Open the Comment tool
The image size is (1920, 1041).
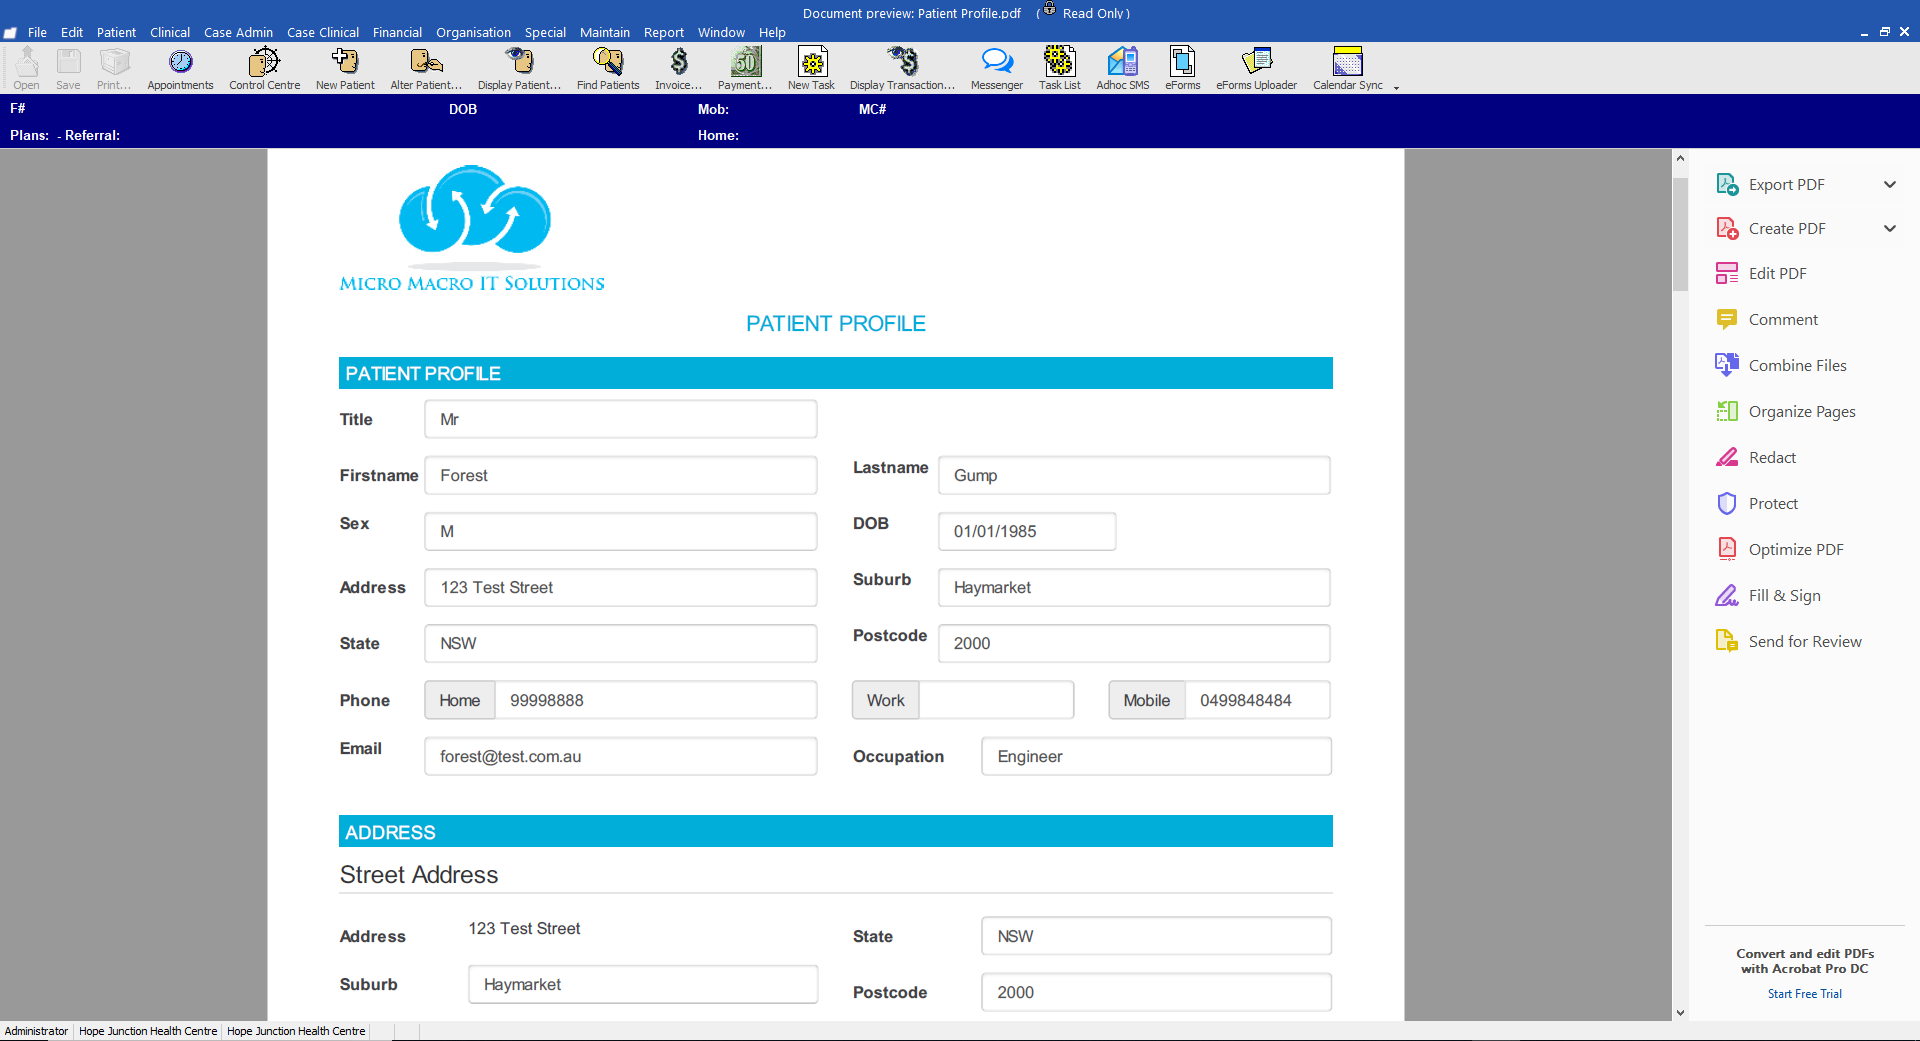tap(1783, 319)
